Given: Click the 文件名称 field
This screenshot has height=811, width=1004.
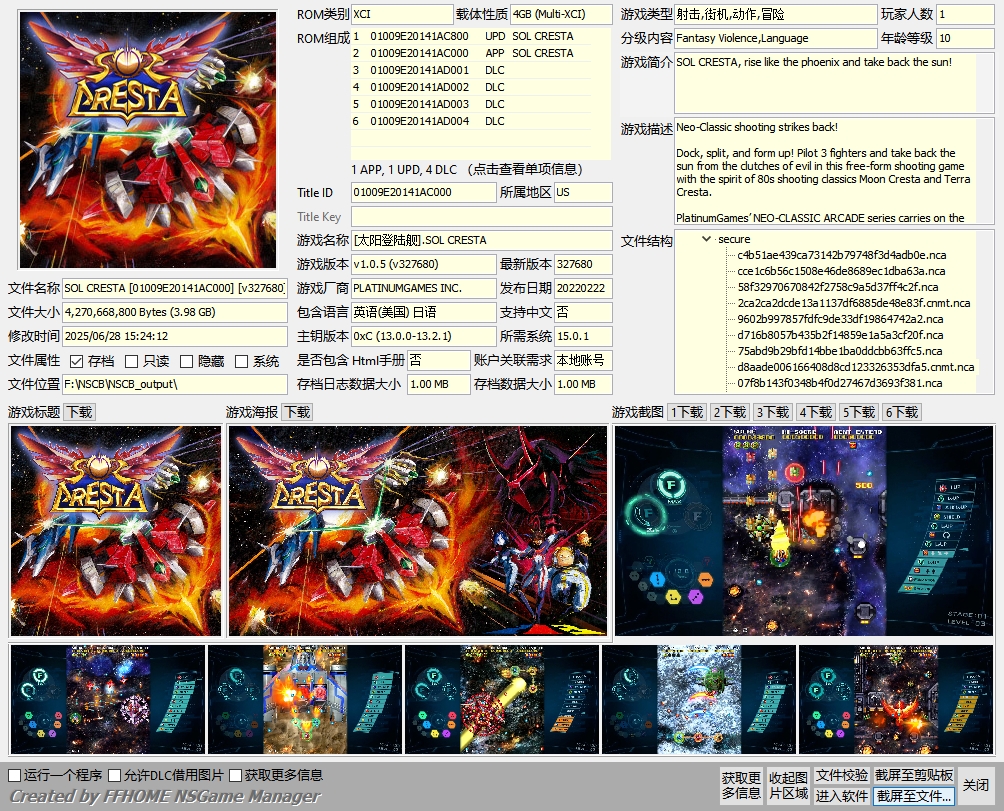Looking at the screenshot, I should point(175,288).
